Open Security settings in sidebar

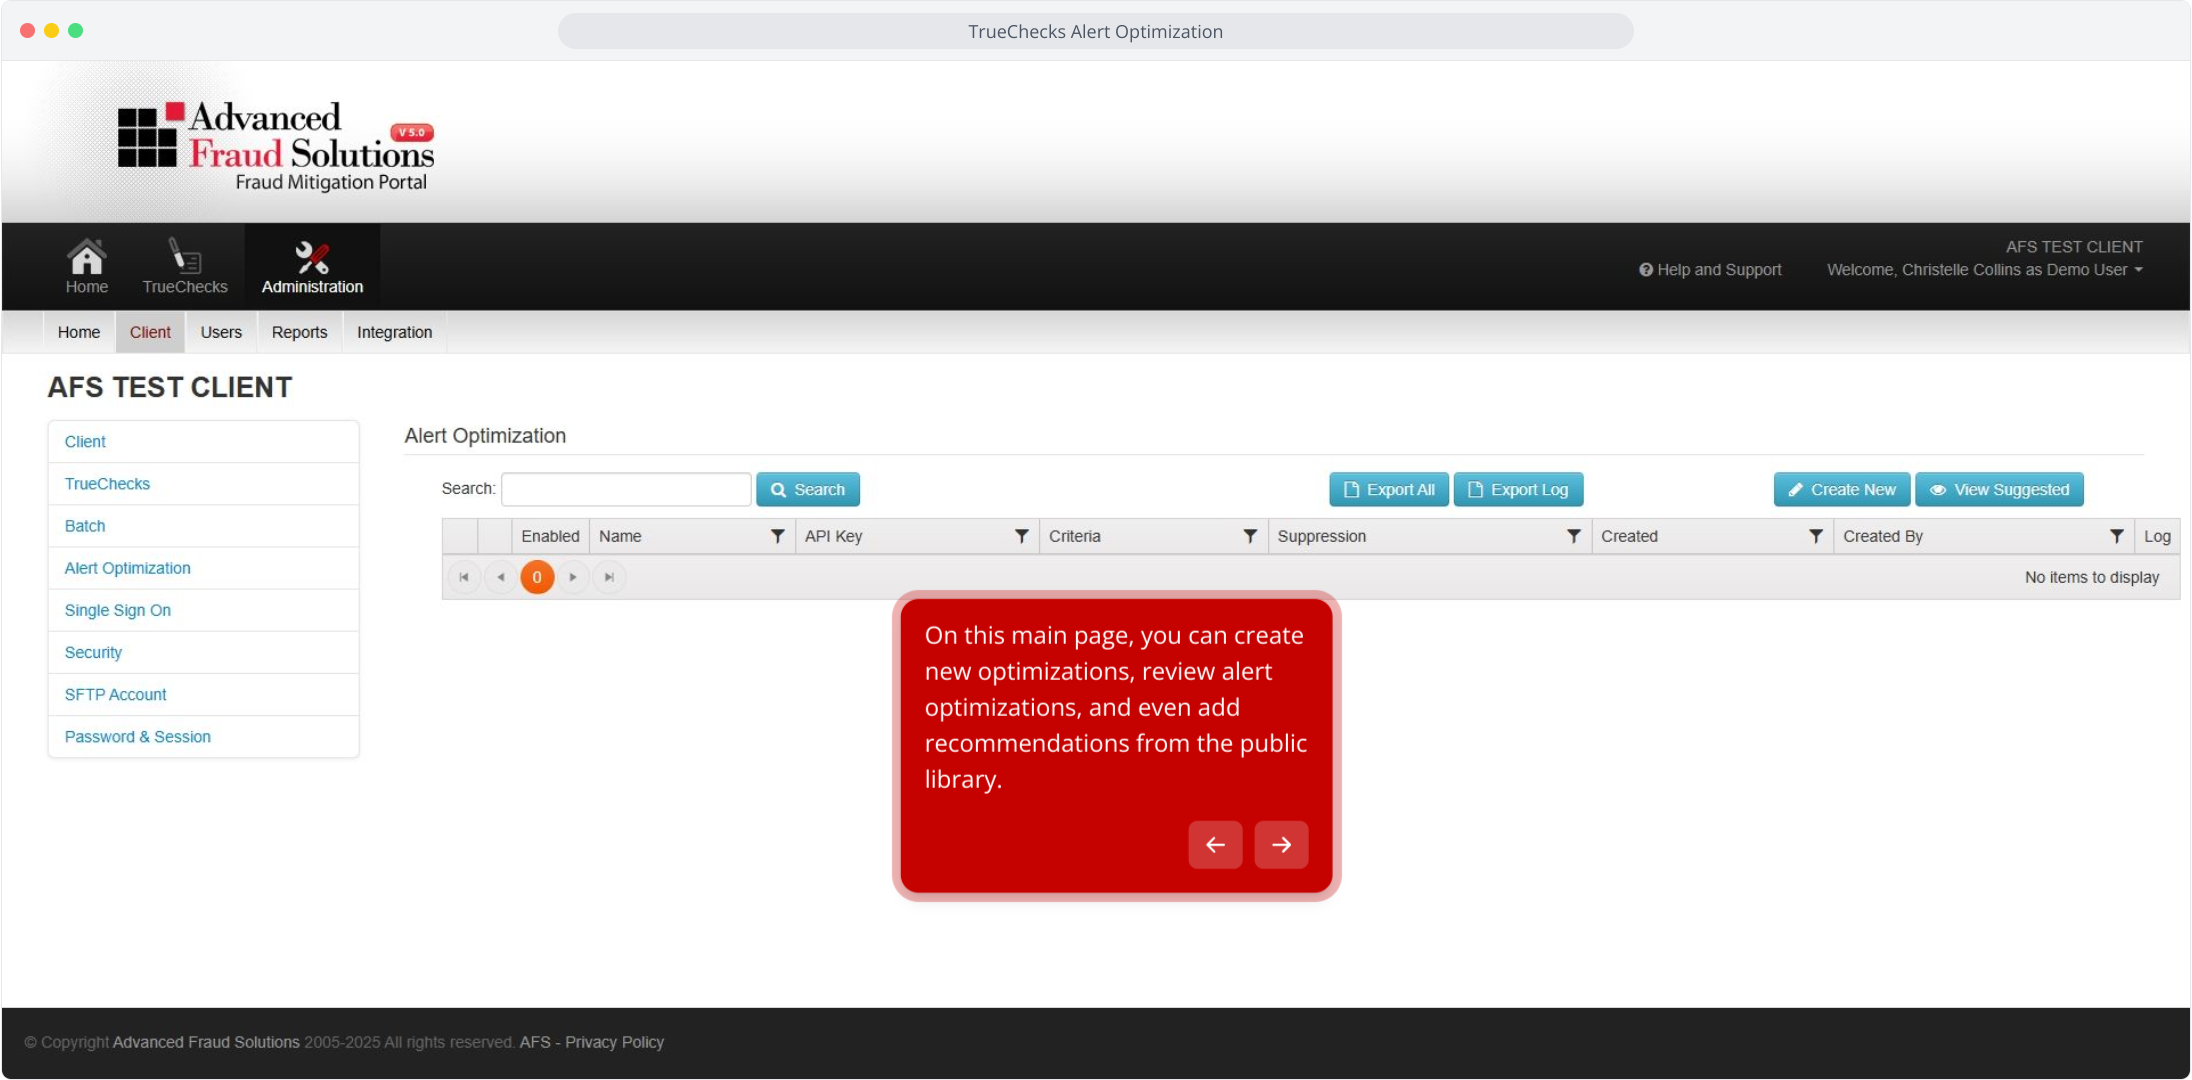(203, 652)
